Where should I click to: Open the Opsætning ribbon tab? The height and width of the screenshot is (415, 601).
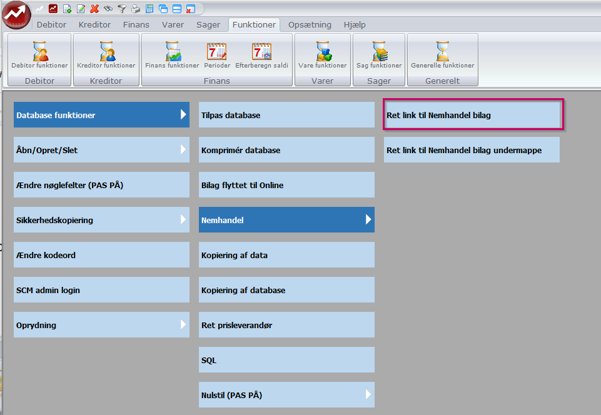(310, 25)
